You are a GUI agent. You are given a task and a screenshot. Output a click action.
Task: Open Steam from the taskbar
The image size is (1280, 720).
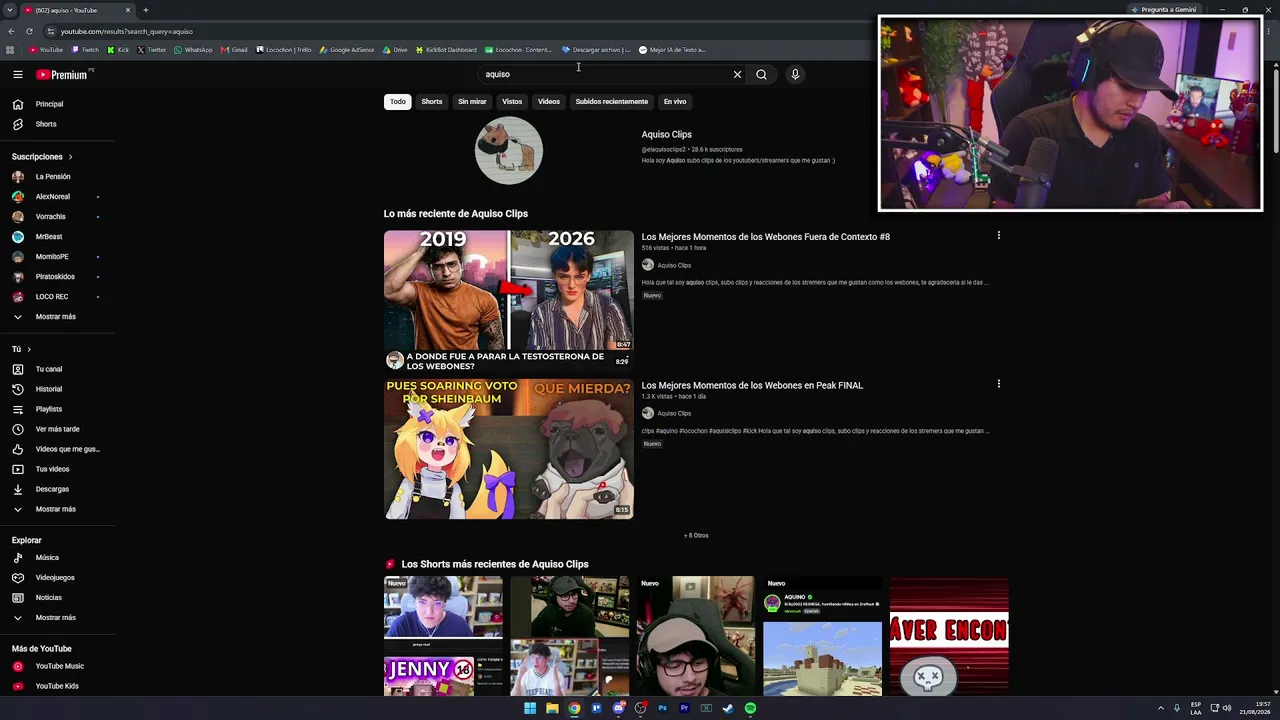728,708
